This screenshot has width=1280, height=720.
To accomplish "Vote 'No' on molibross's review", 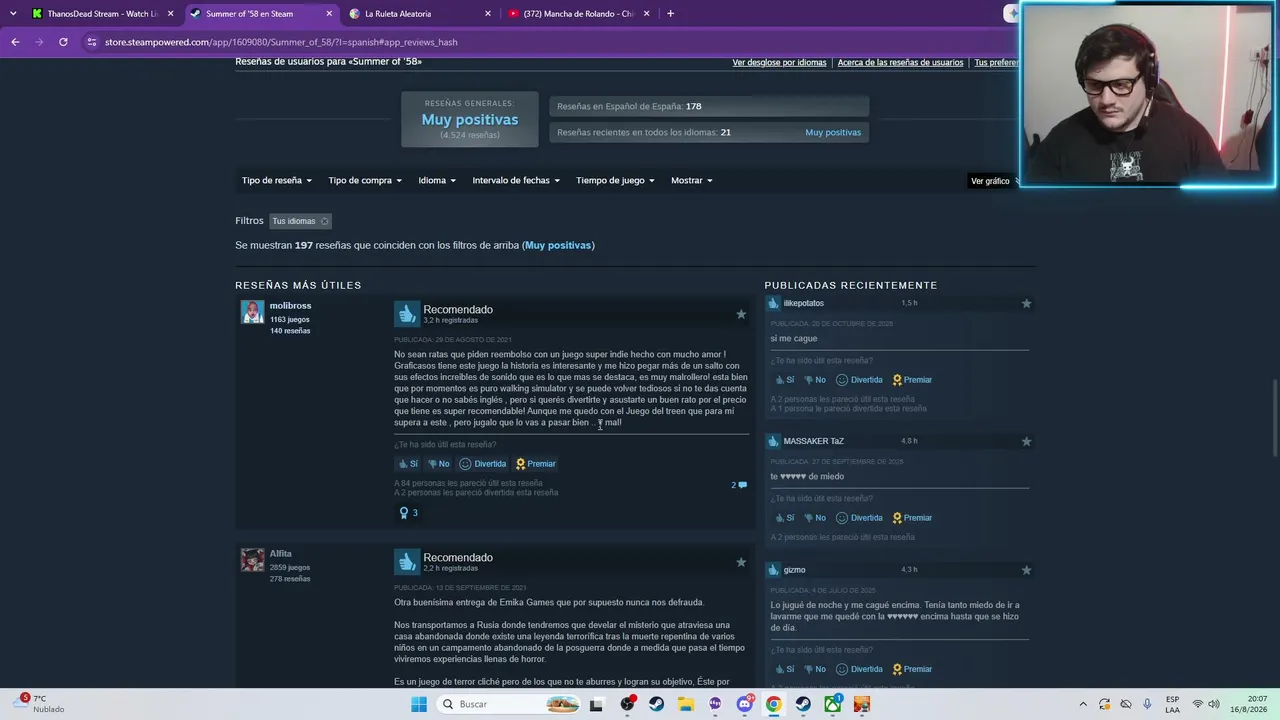I will tap(438, 464).
